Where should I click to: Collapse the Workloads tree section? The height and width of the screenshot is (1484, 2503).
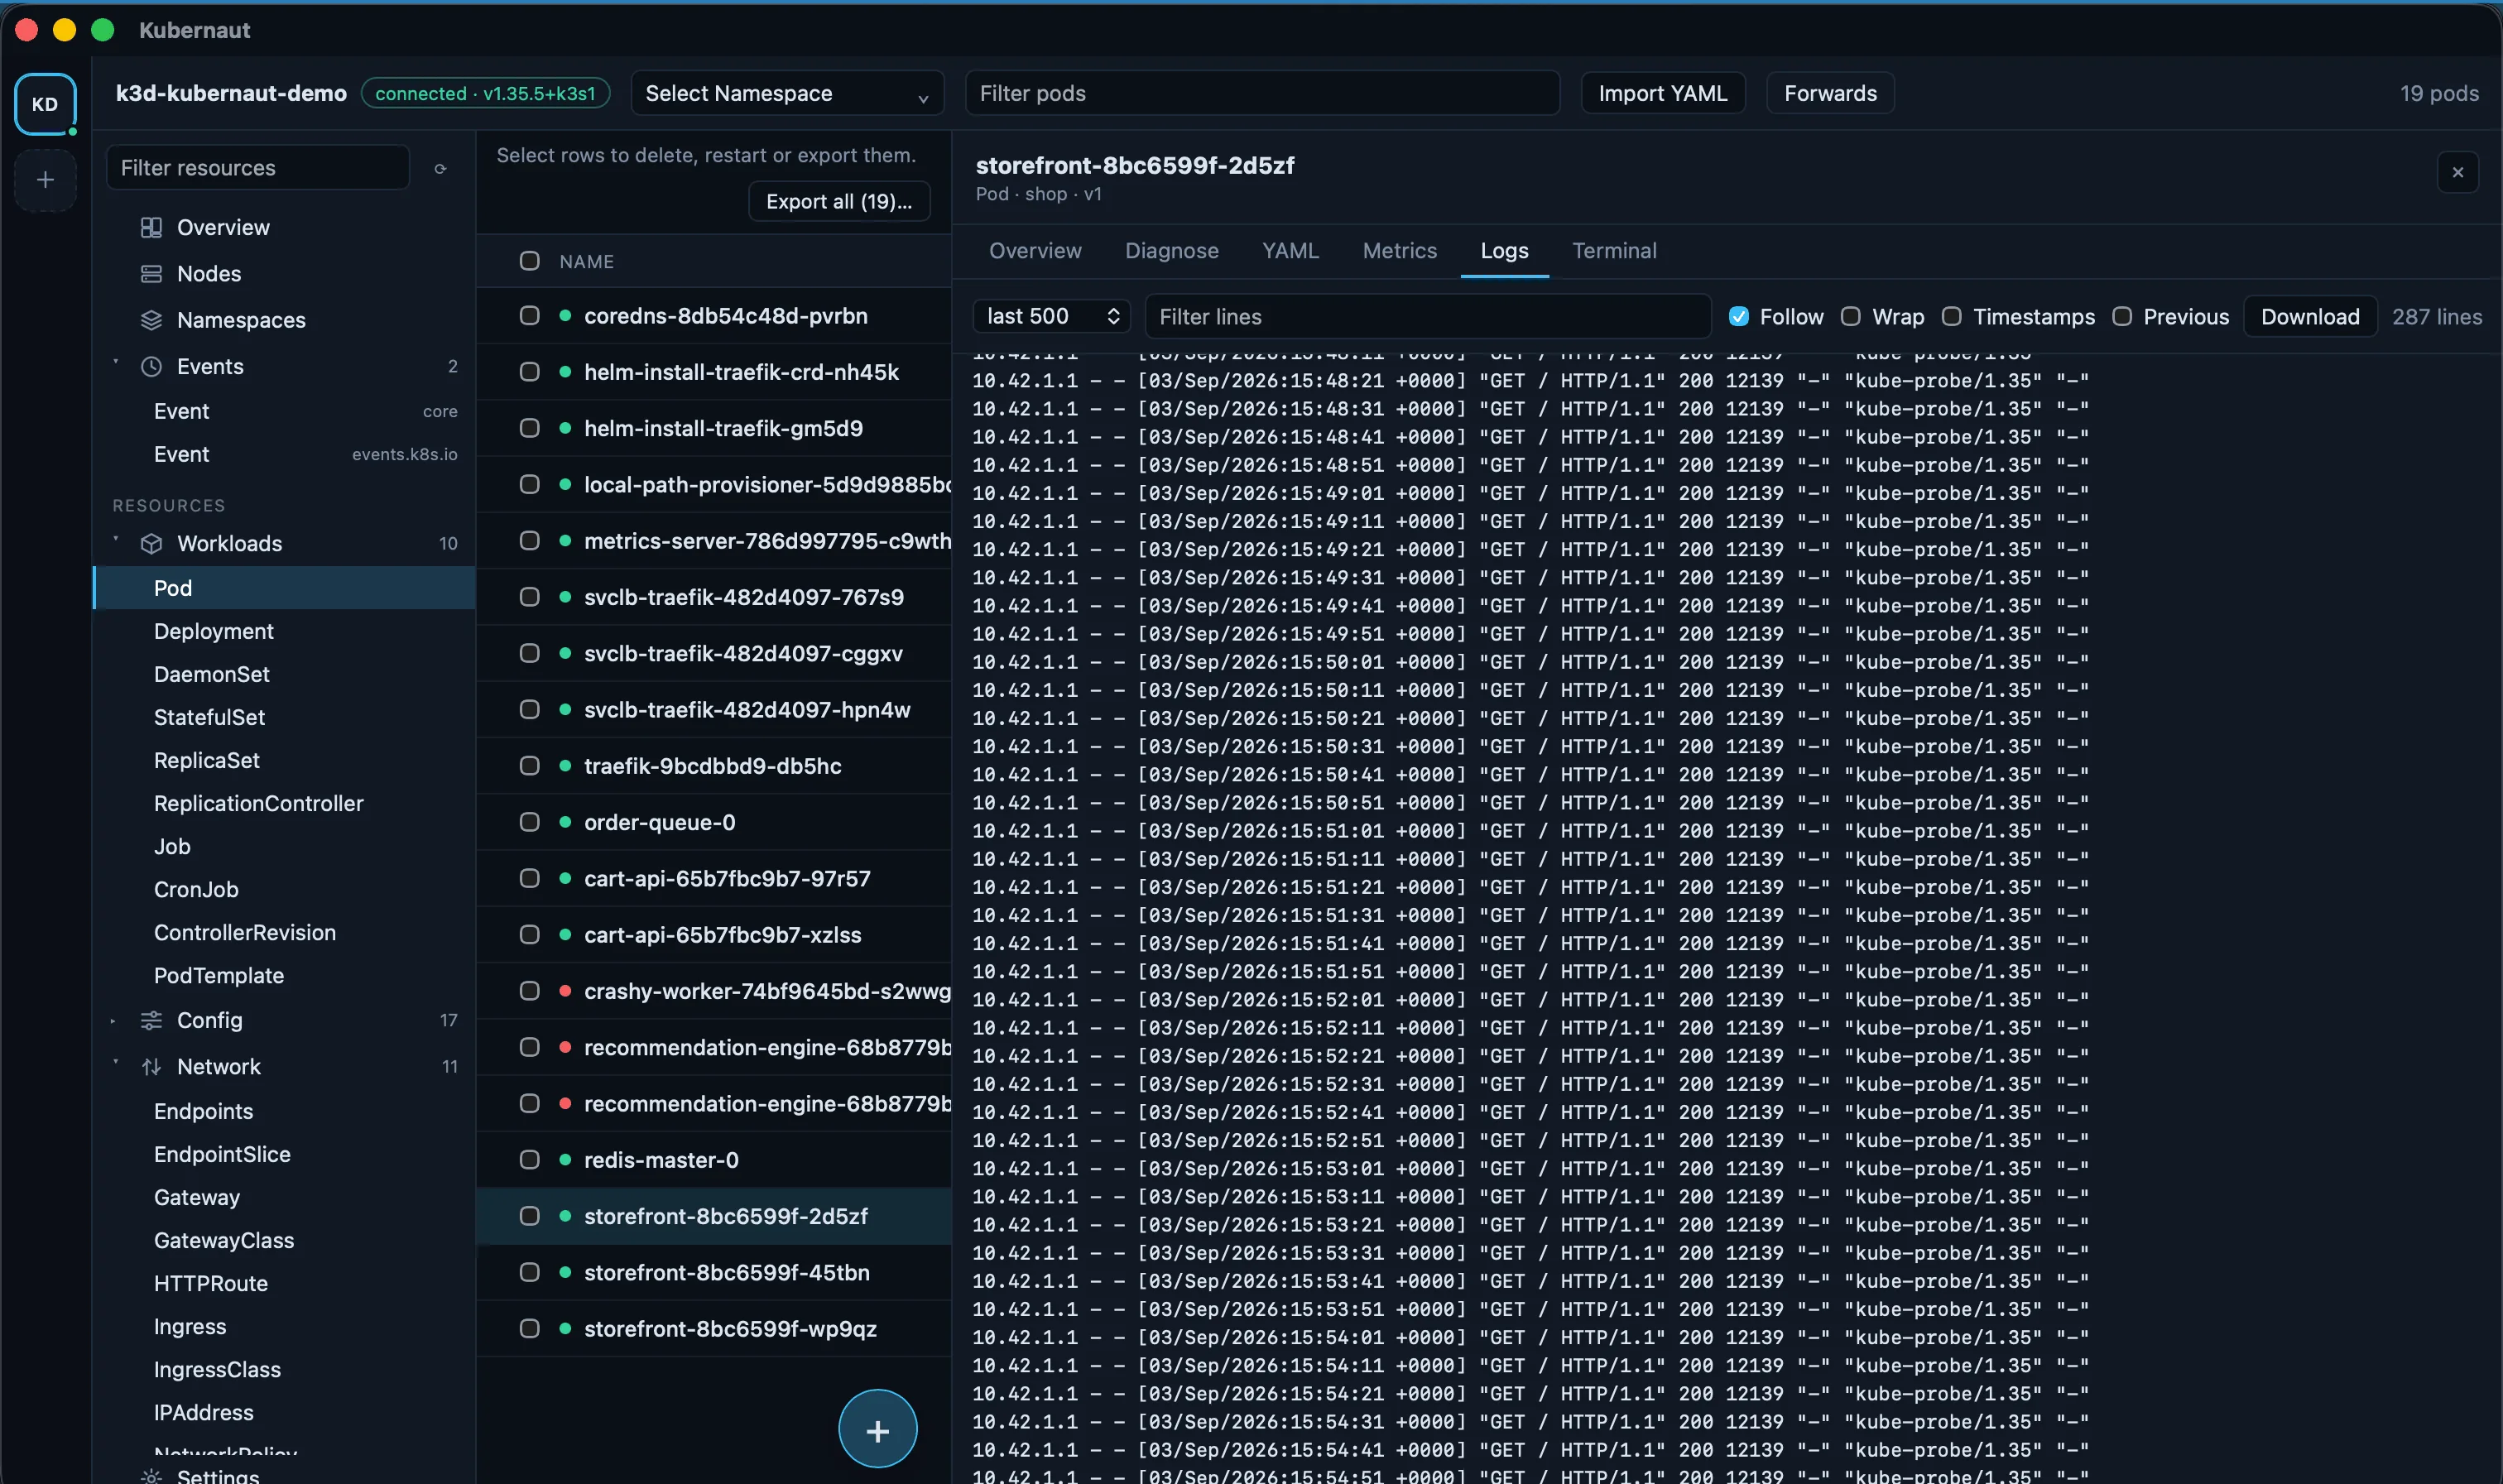point(115,540)
